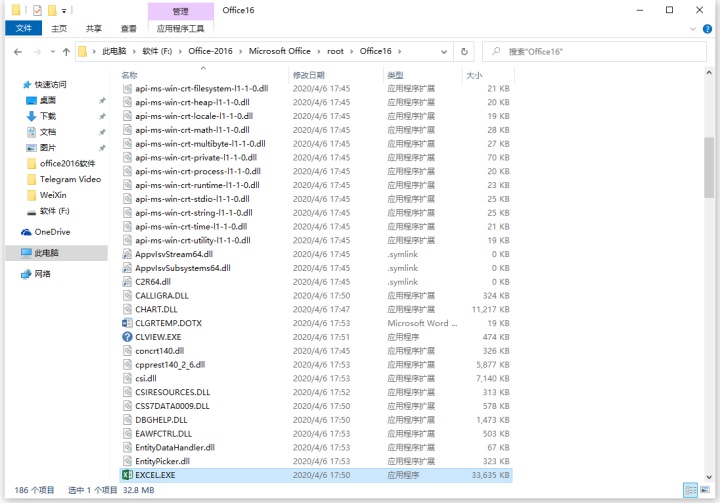720x503 pixels.
Task: Click the chevron after Office-2016 breadcrumb
Action: pos(241,51)
